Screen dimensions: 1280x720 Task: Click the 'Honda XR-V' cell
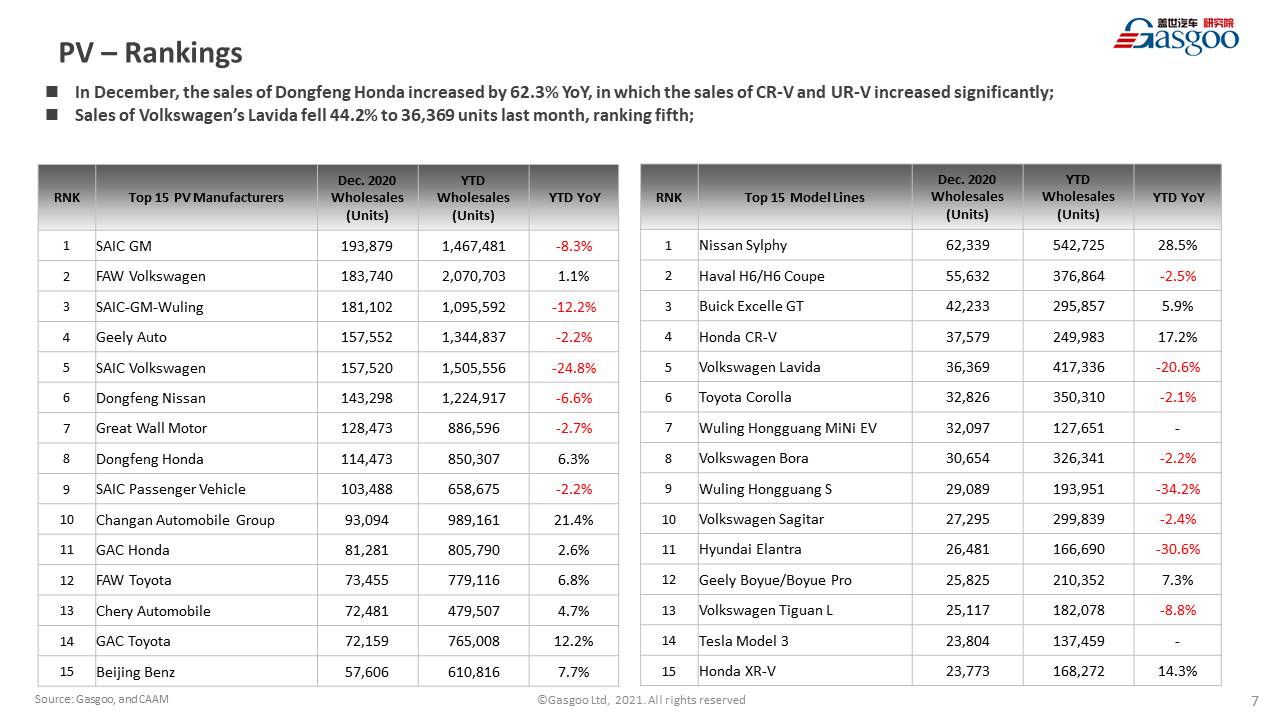[x=805, y=671]
